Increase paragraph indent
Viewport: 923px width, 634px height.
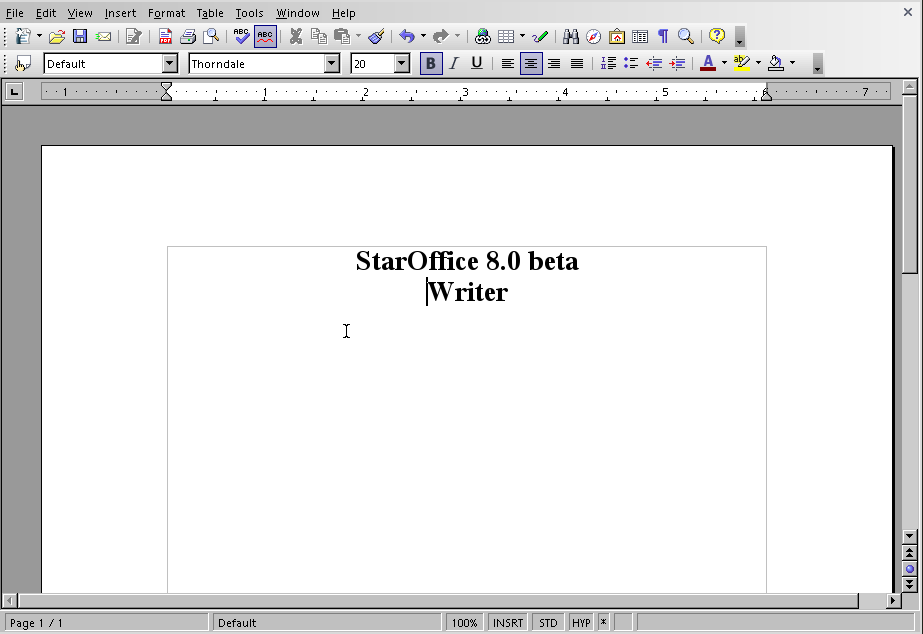click(678, 64)
